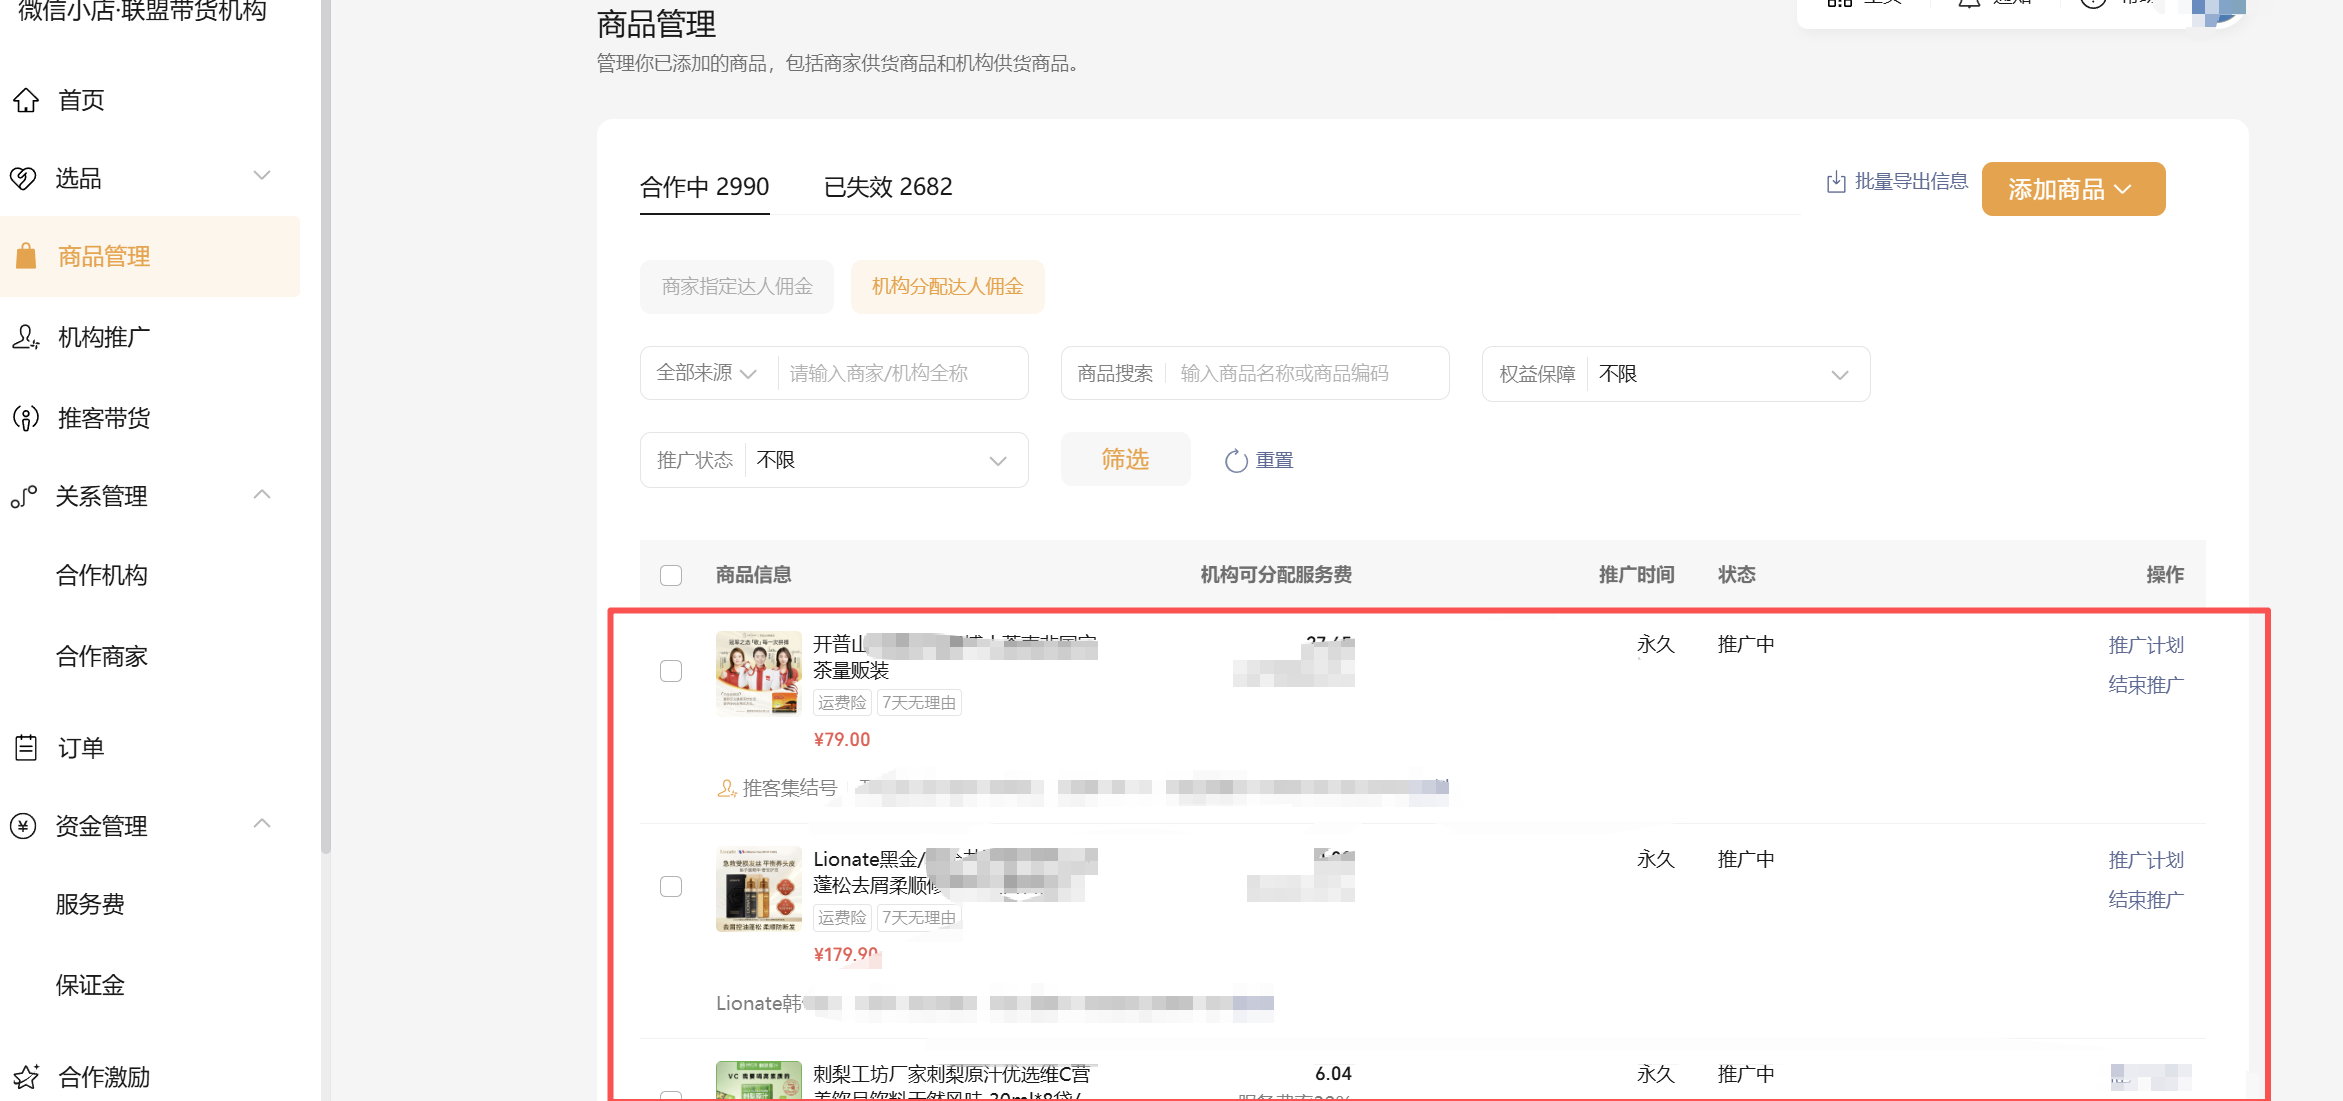Click the home icon beside 首页
This screenshot has height=1101, width=2343.
coord(26,100)
